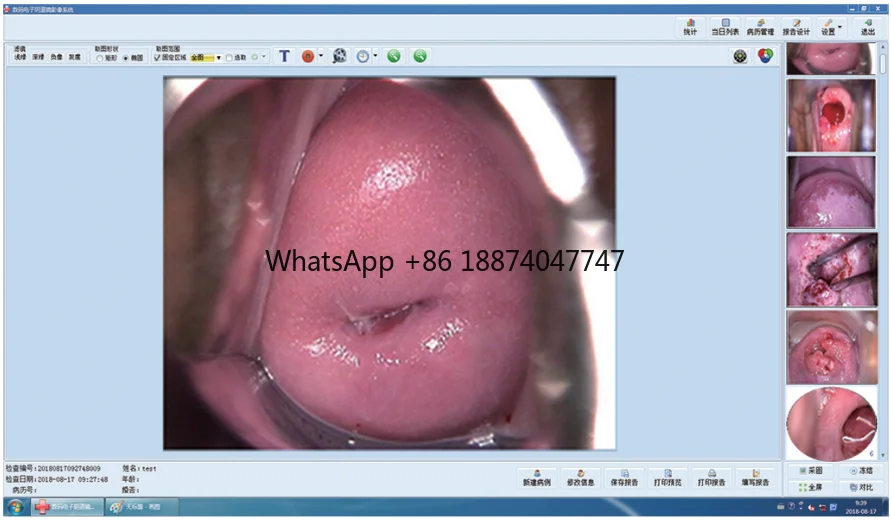Apply the 负像 negative filter
Viewport: 891px width, 521px height.
pos(56,57)
